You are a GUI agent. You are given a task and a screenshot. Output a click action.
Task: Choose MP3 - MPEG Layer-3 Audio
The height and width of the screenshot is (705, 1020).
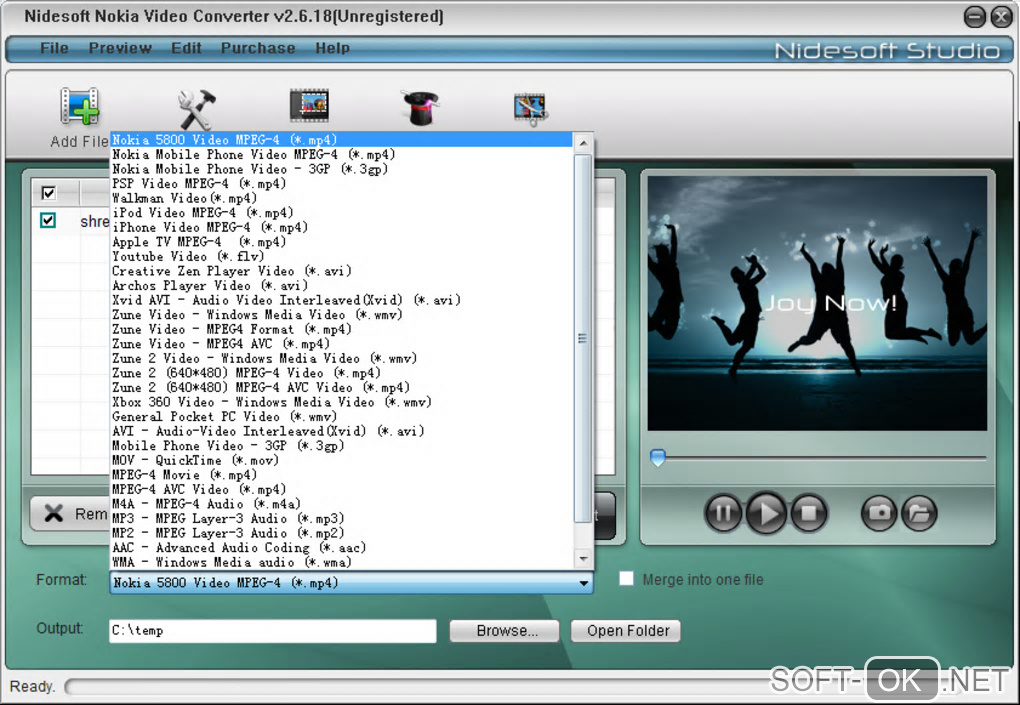pyautogui.click(x=342, y=518)
